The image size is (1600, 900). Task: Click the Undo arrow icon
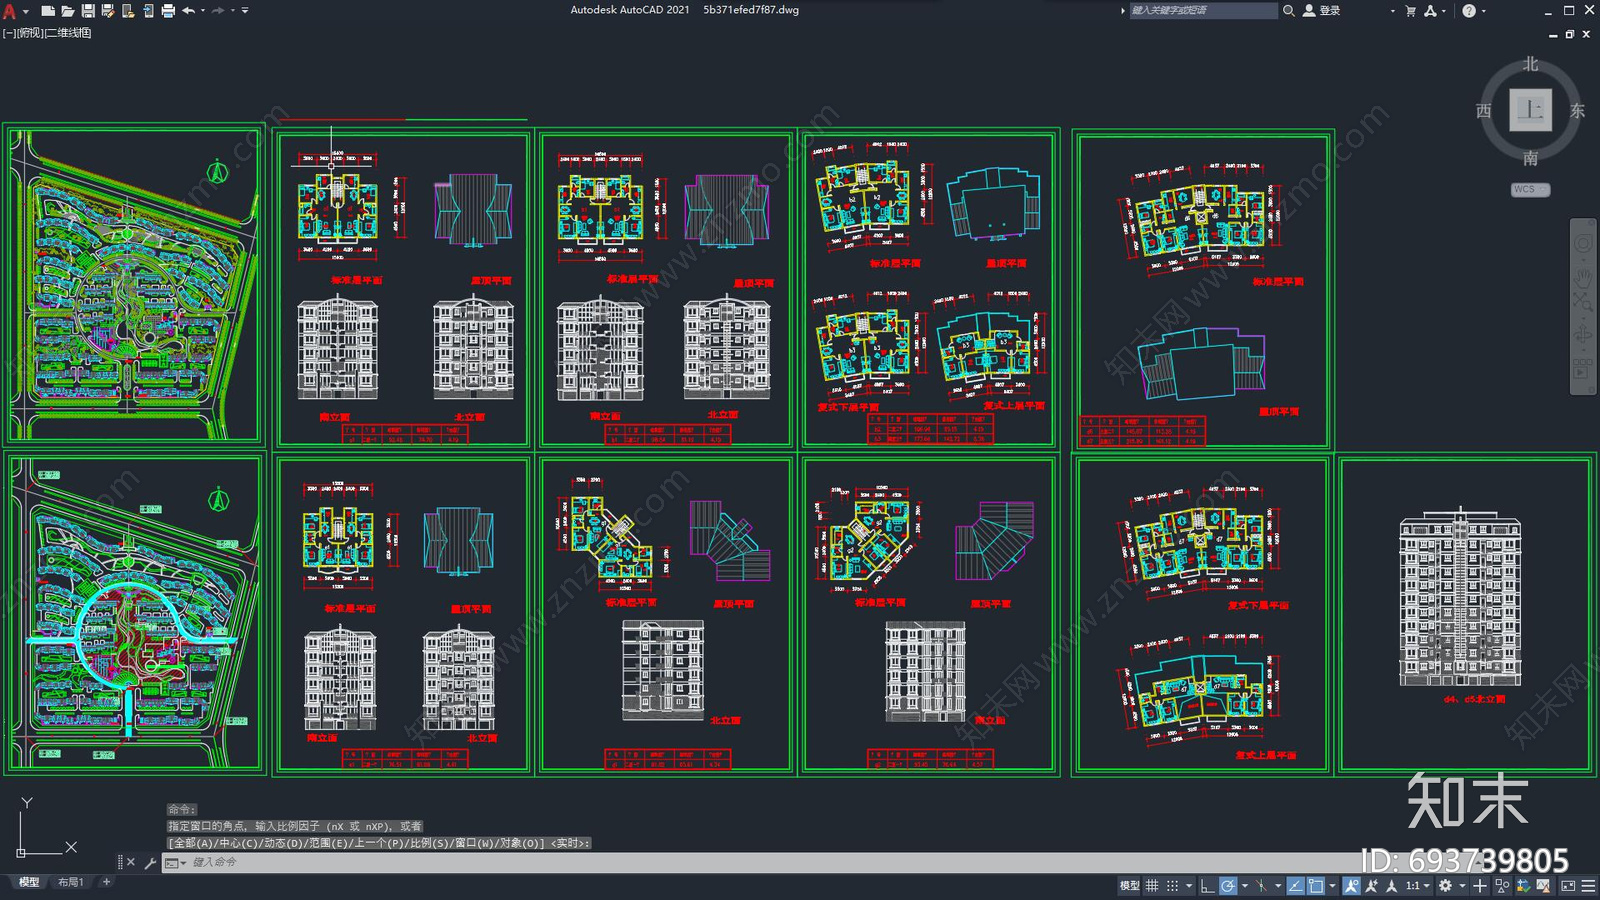pyautogui.click(x=188, y=11)
